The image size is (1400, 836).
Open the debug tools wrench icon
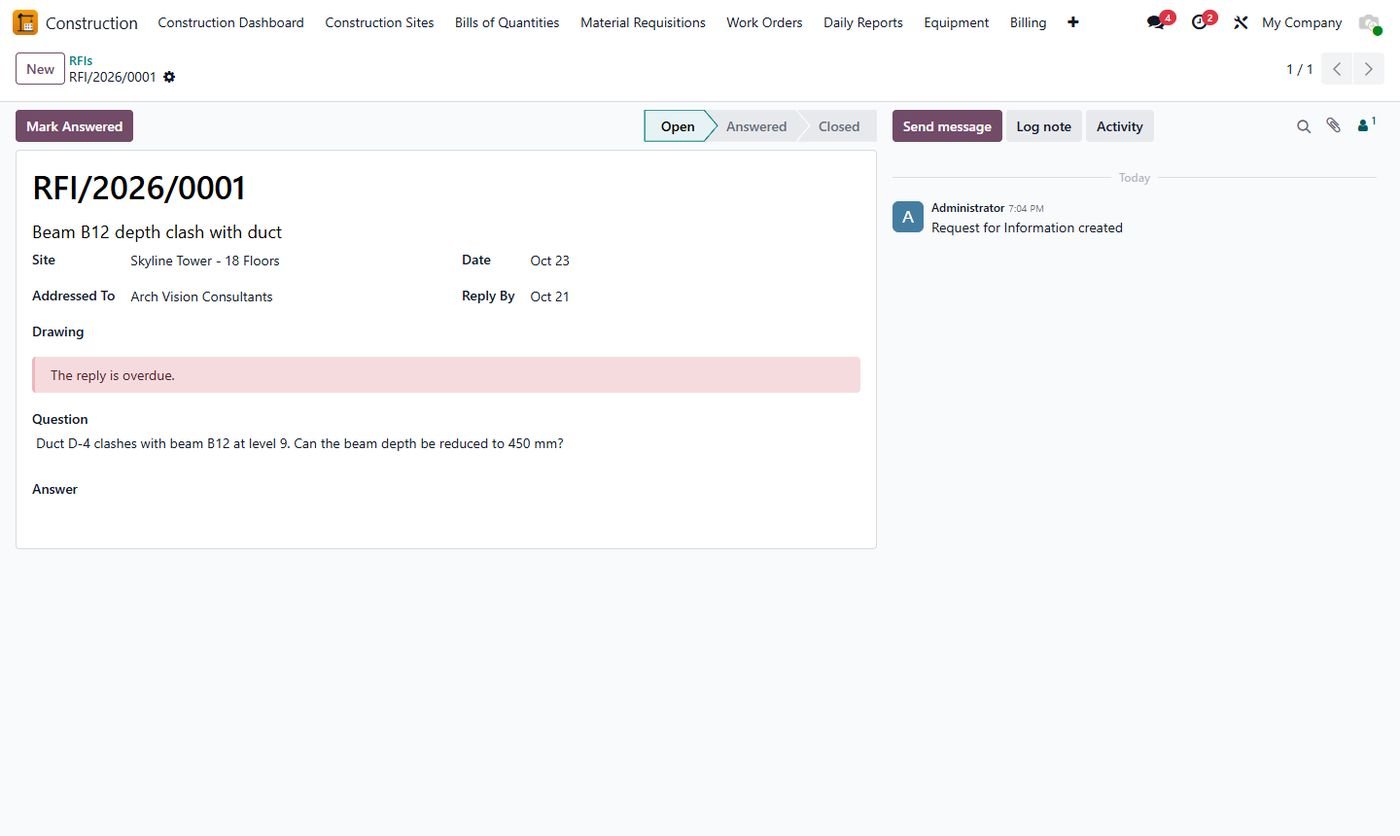pyautogui.click(x=1241, y=22)
